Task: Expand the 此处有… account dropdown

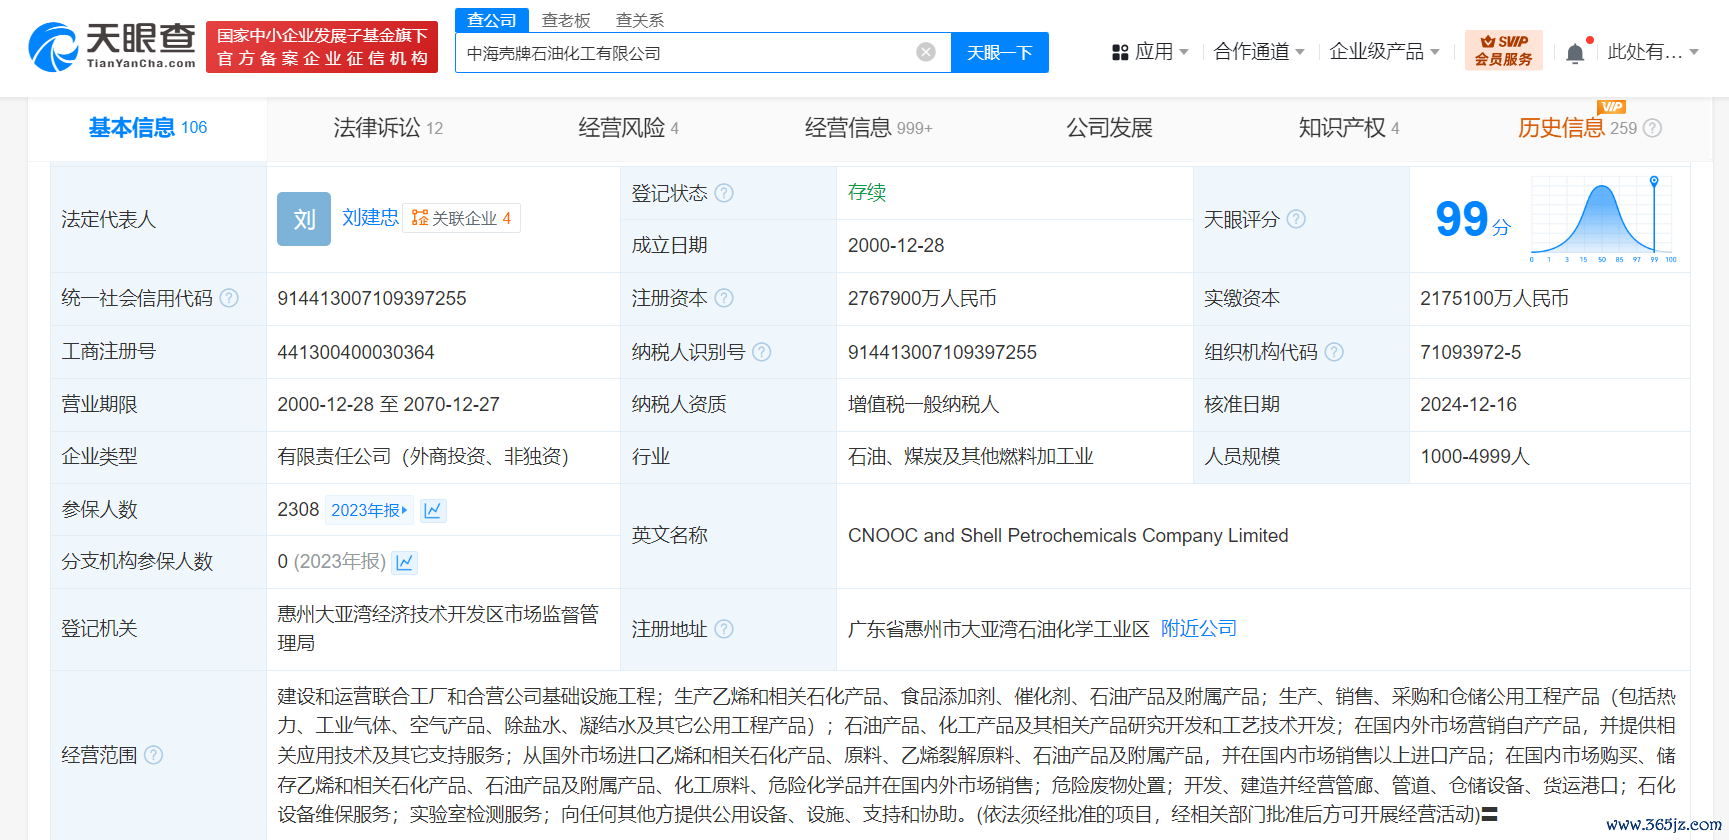Action: coord(1694,52)
